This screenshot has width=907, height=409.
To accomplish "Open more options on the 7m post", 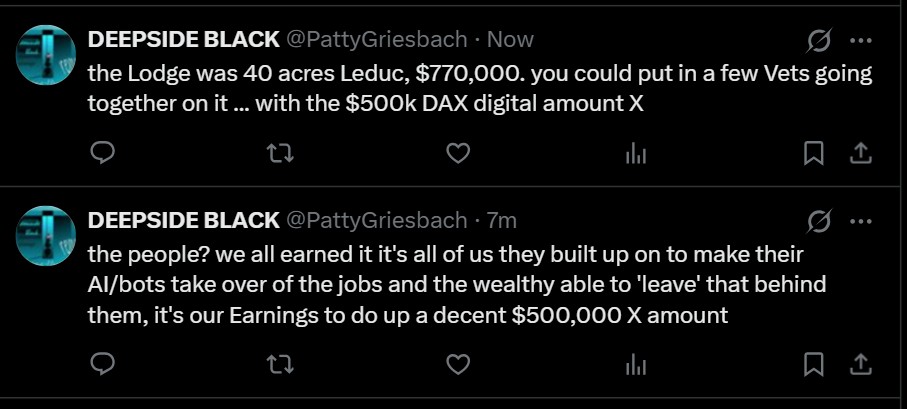I will (859, 221).
